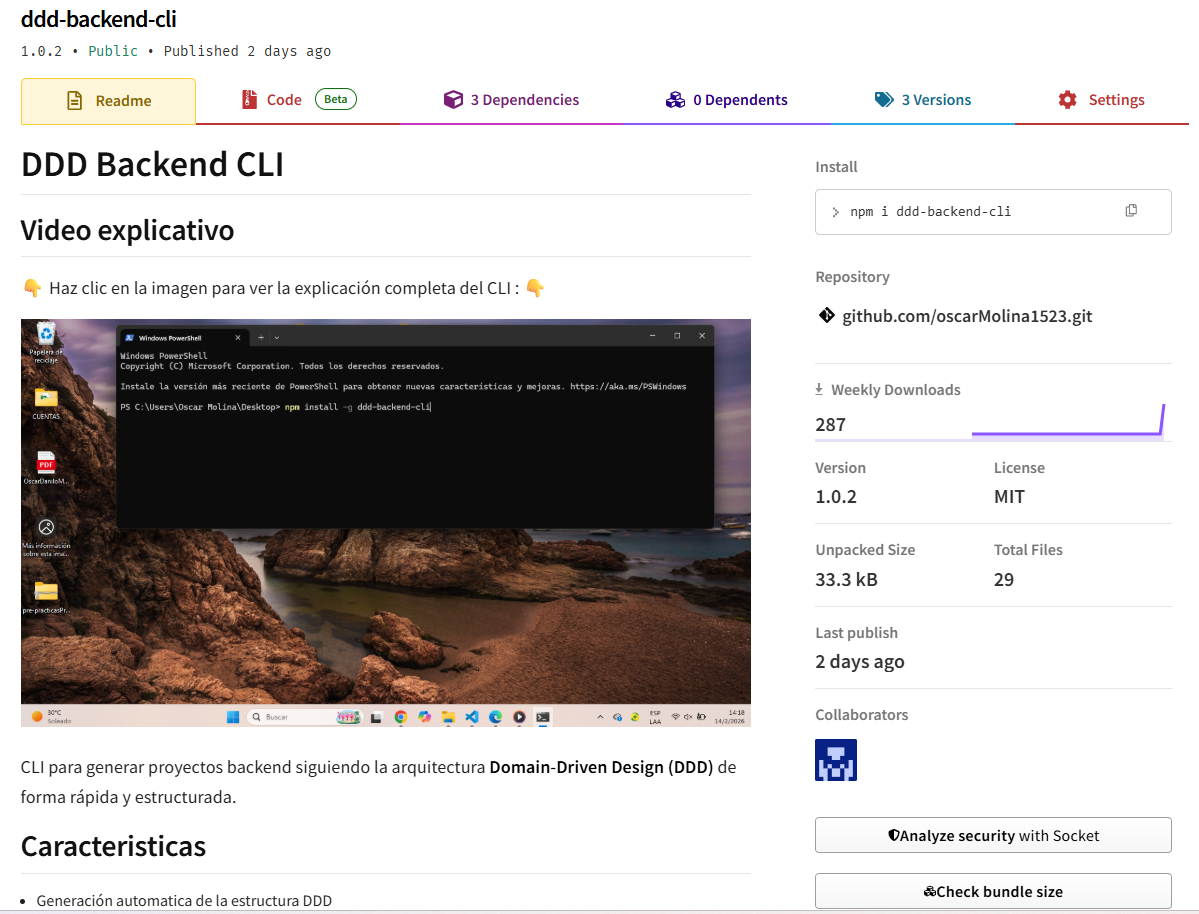Click the Settings gear icon
1199x914 pixels.
click(x=1067, y=99)
